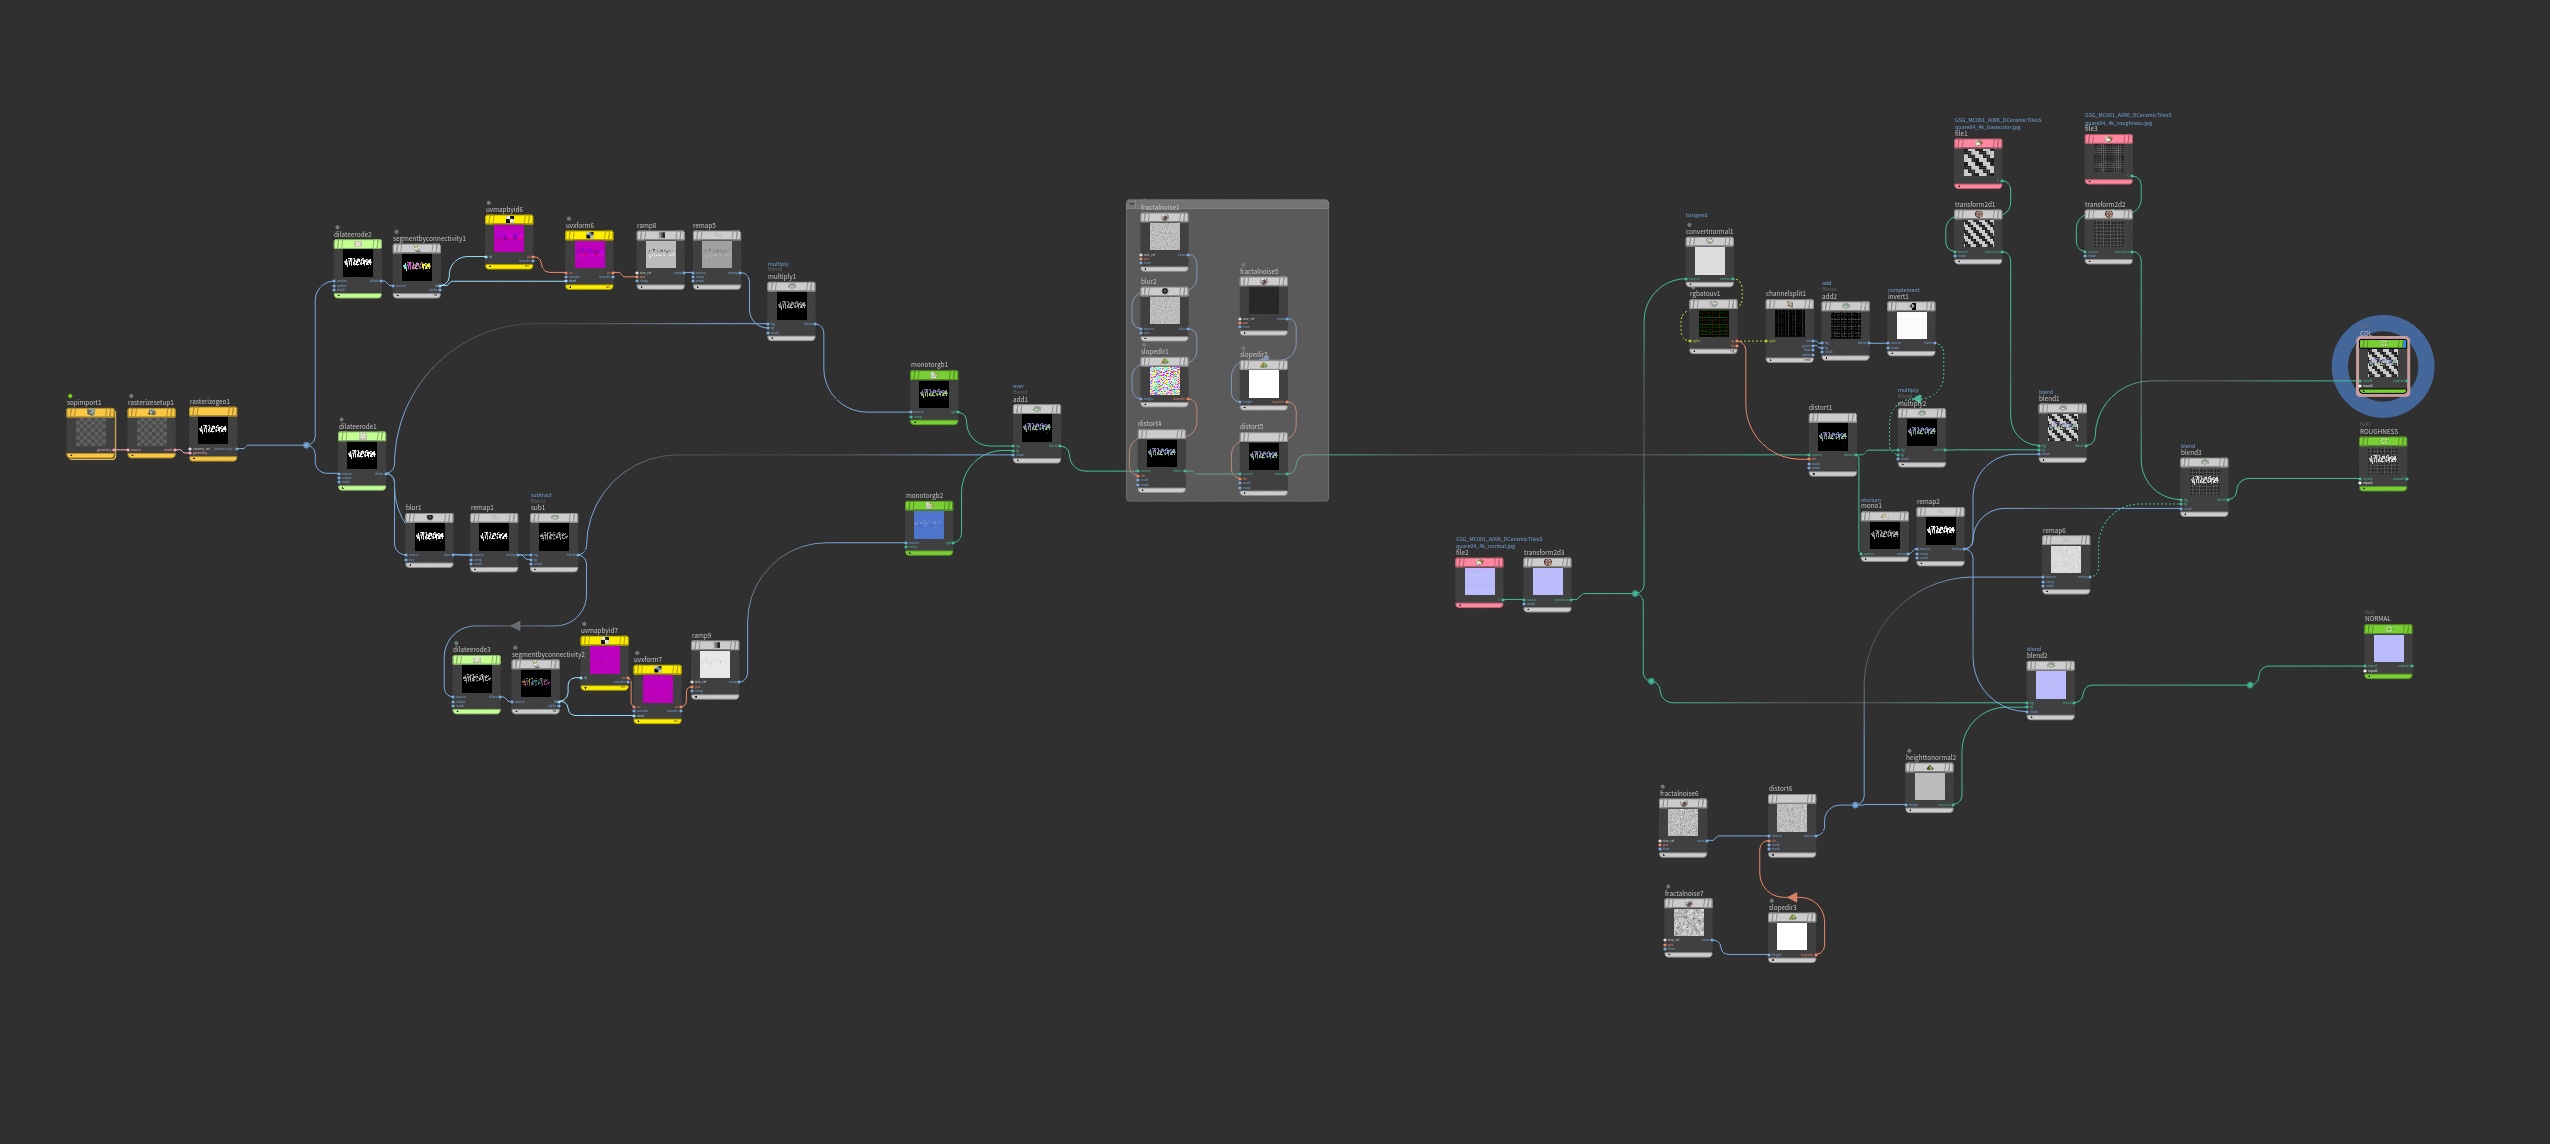Select the remap1 node
2550x1144 pixels.
(x=494, y=541)
